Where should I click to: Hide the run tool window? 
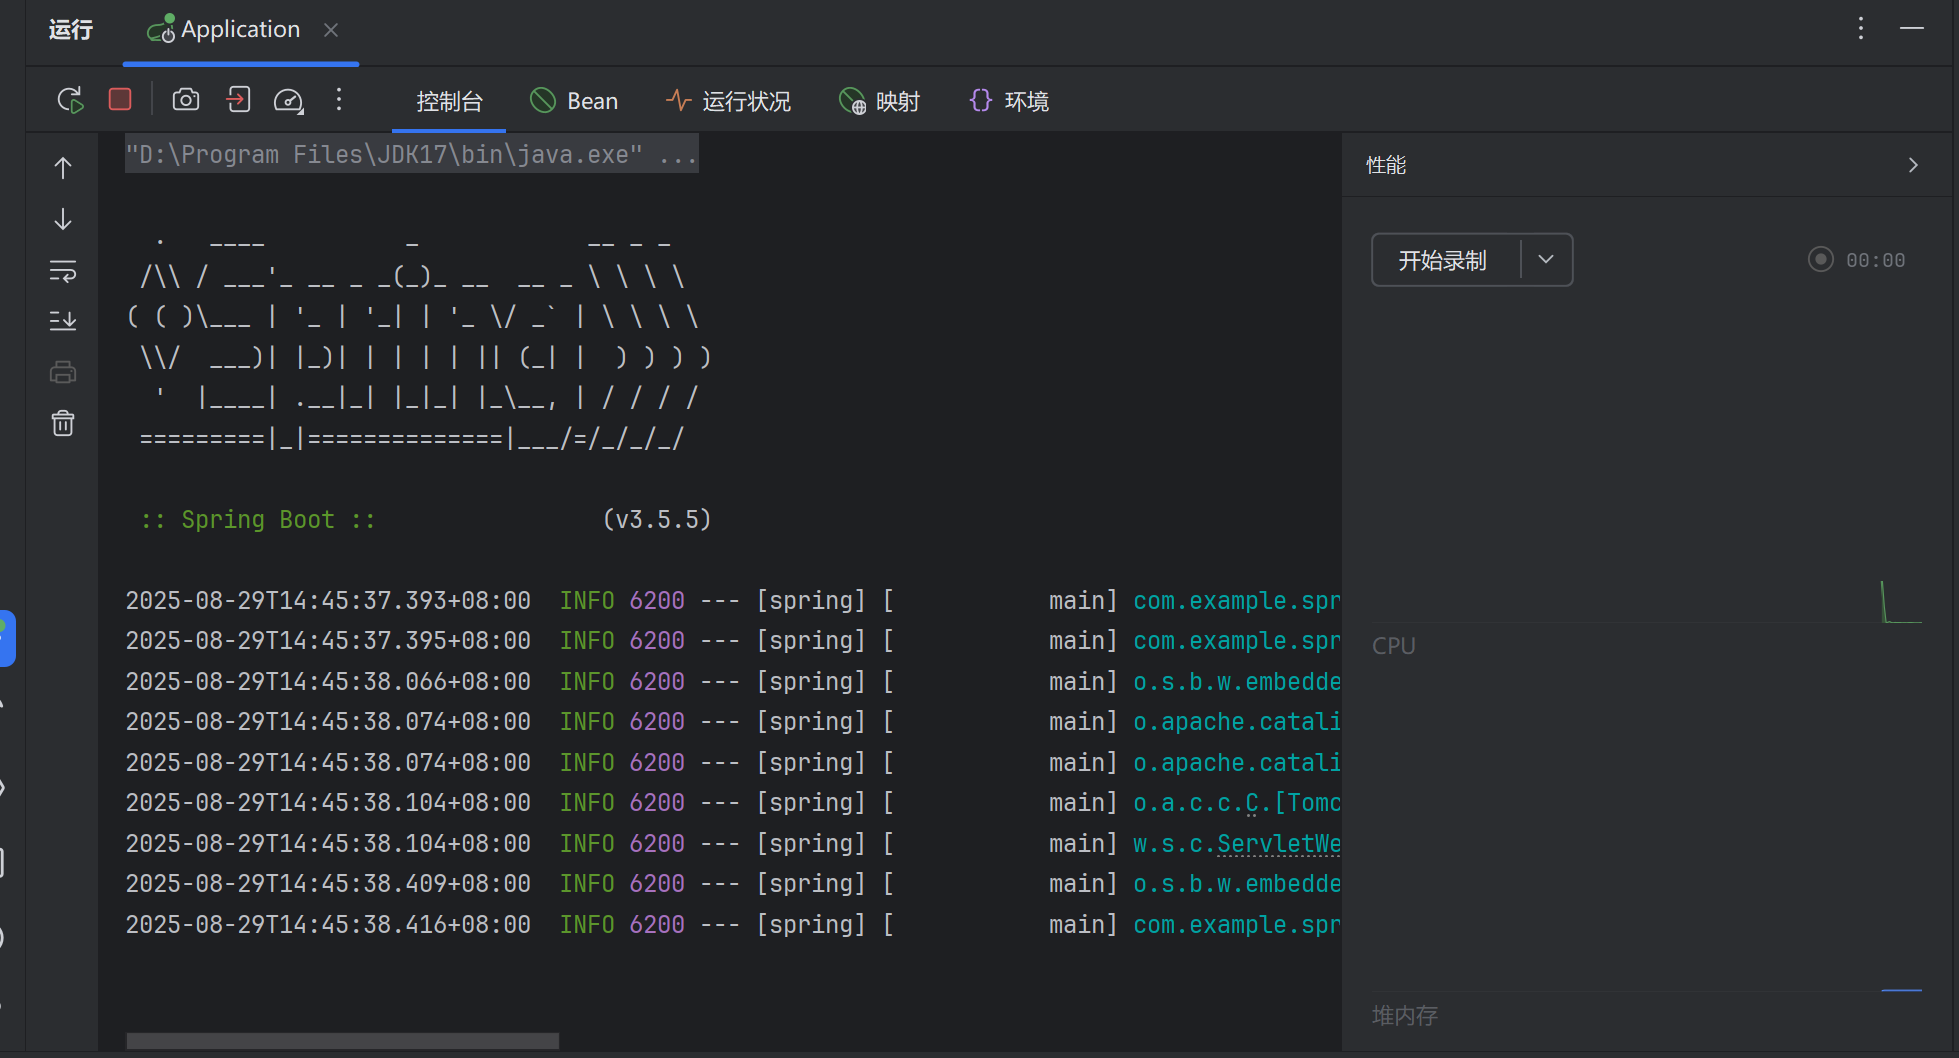[x=1912, y=28]
